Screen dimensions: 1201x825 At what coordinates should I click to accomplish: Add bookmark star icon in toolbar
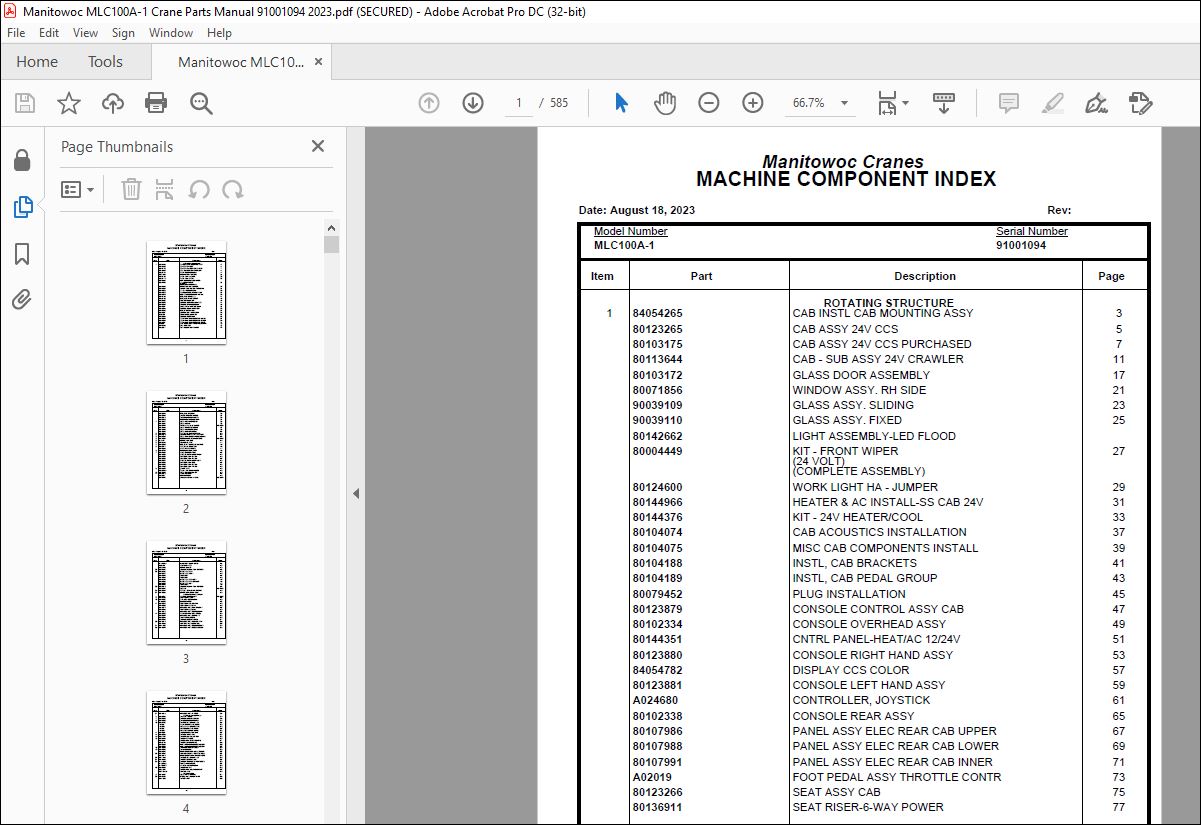(69, 103)
